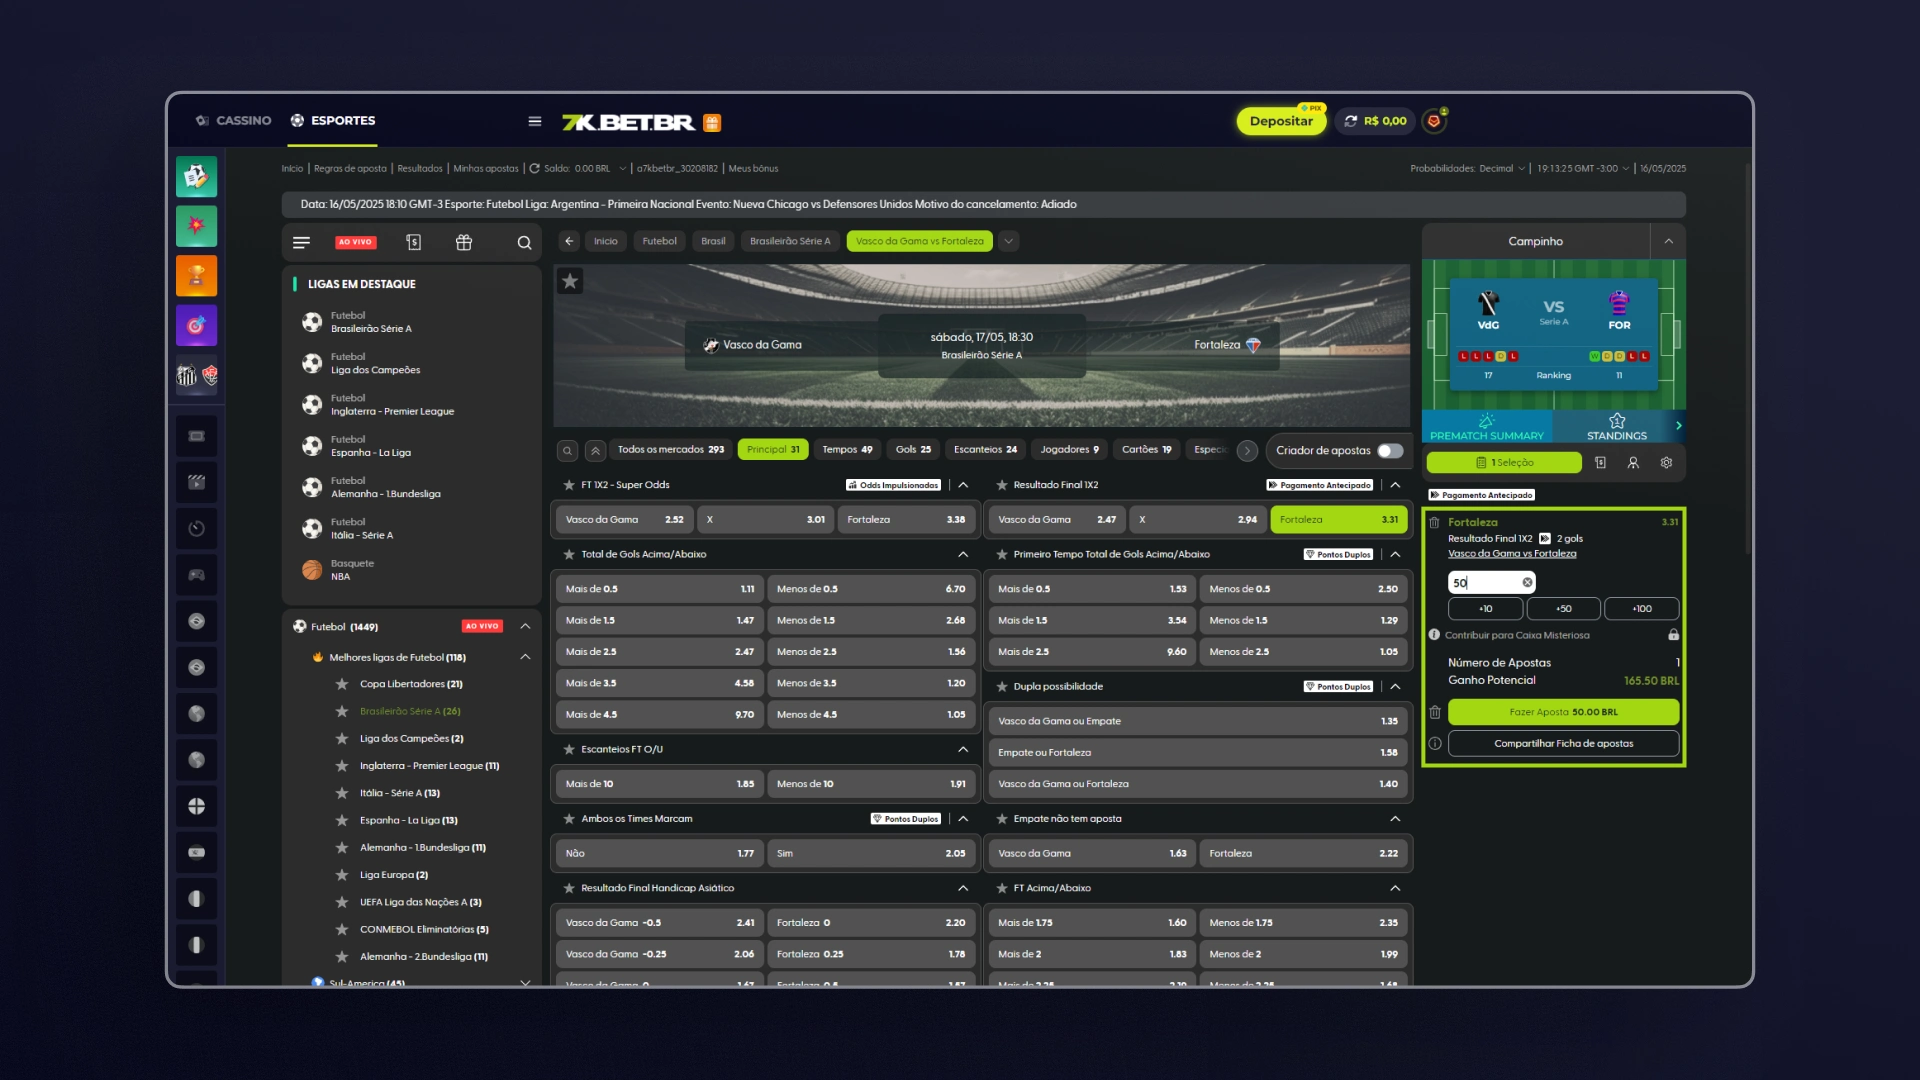Clear the stake amount with X icon

pyautogui.click(x=1527, y=583)
